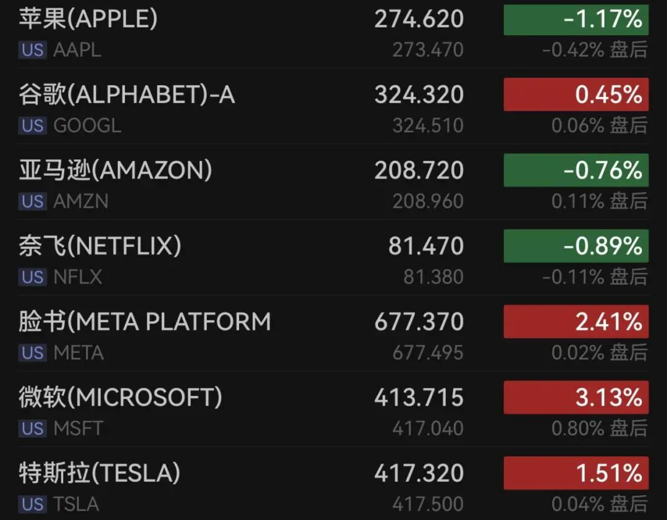Select the US badge next to NFLX
Image resolution: width=667 pixels, height=520 pixels.
click(x=32, y=277)
